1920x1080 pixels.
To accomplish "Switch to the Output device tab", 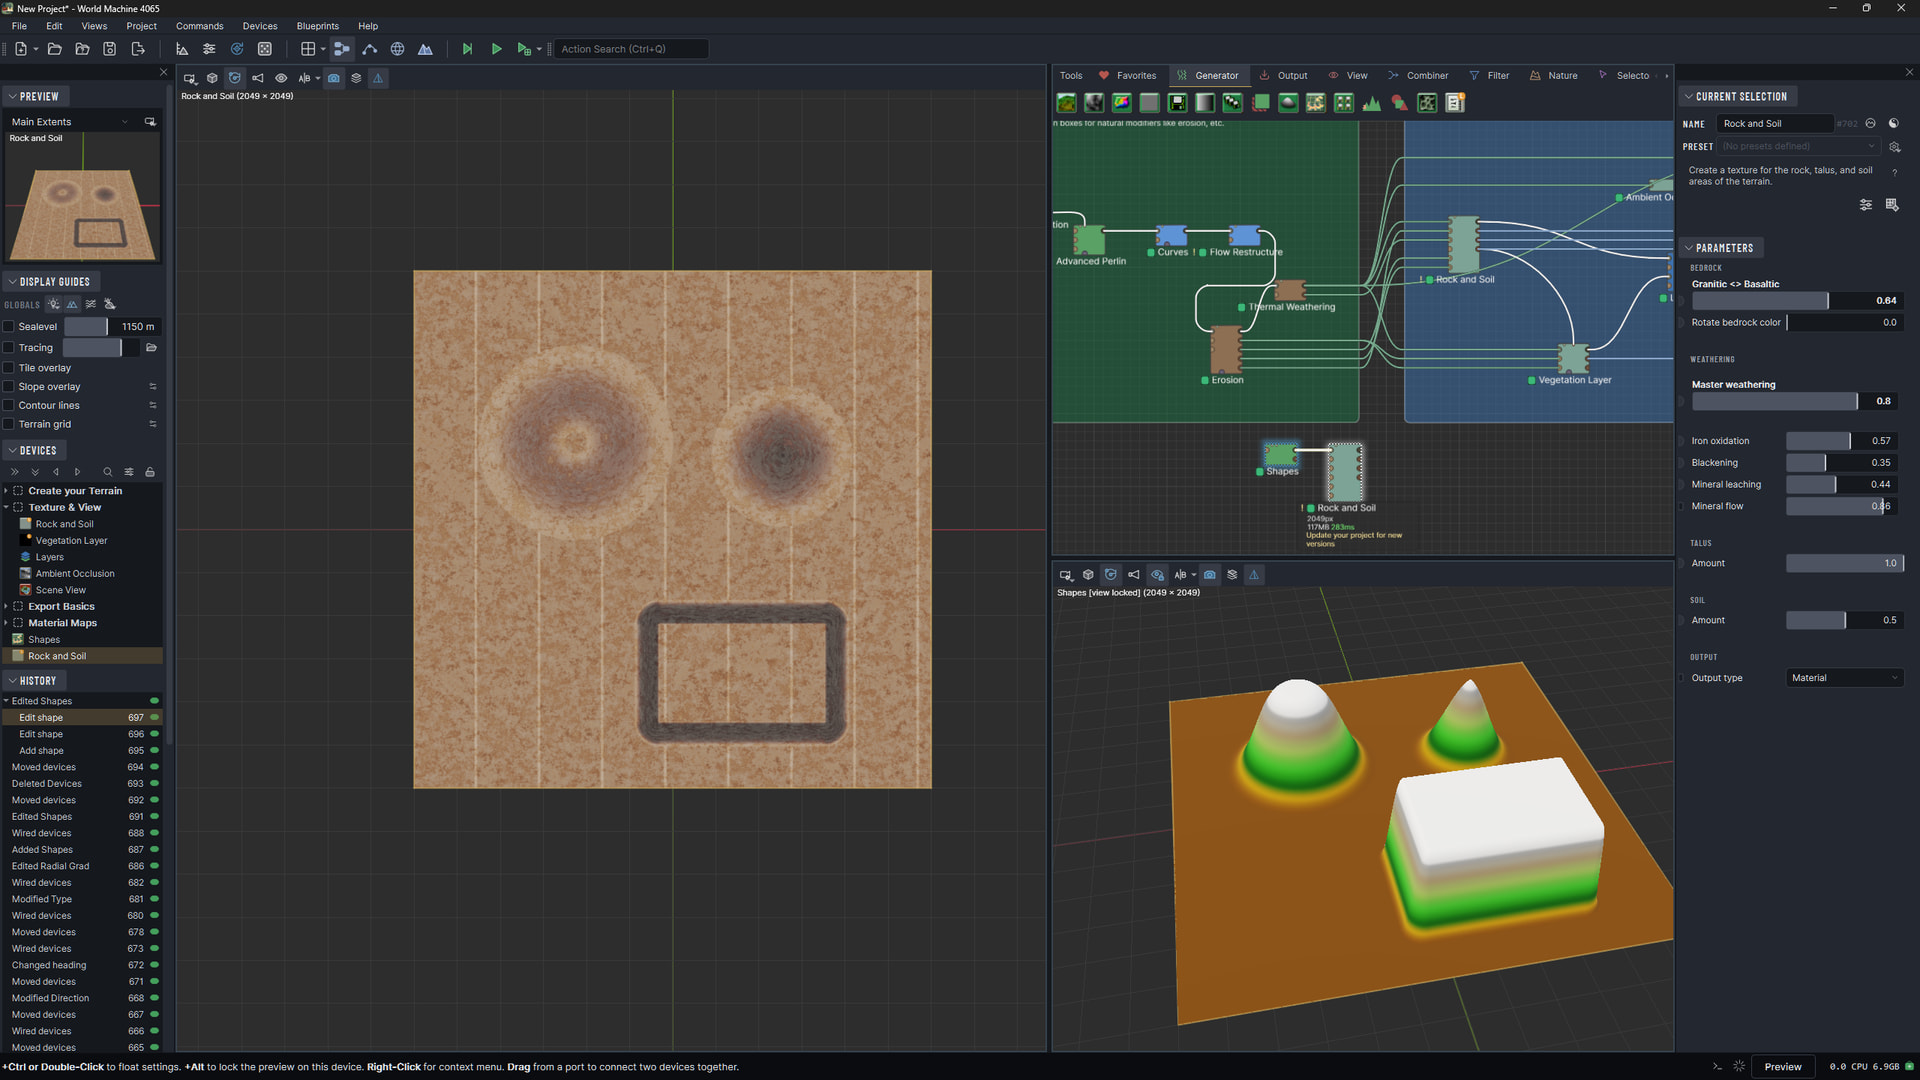I will [1283, 76].
